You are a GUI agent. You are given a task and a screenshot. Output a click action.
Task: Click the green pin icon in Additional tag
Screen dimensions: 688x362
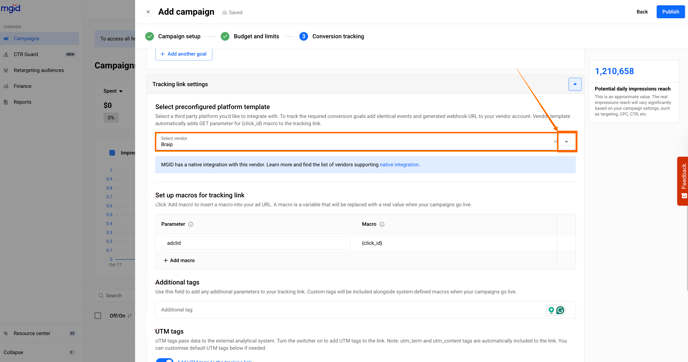pyautogui.click(x=551, y=310)
